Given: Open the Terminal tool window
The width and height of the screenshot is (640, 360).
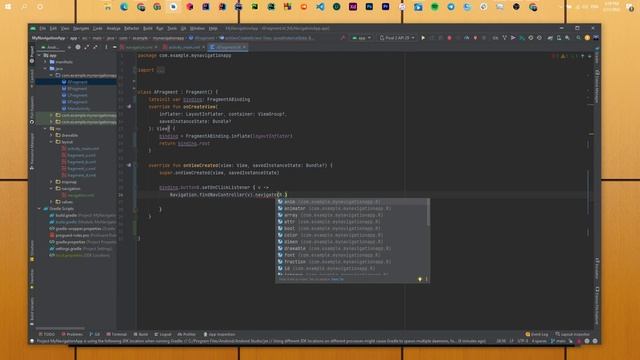Looking at the screenshot, I should pyautogui.click(x=117, y=334).
